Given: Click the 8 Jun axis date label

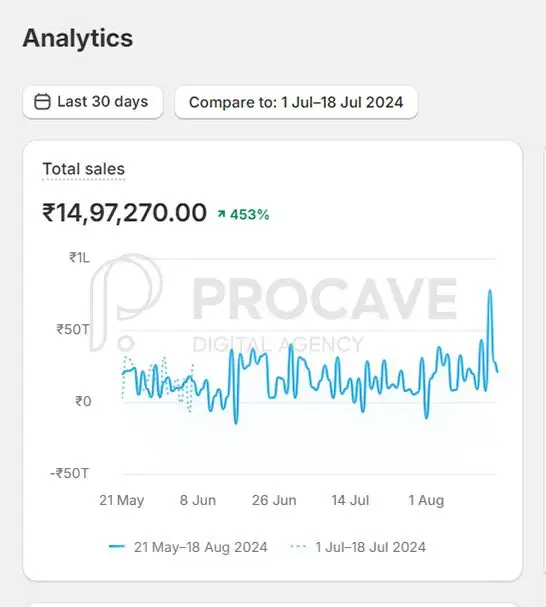Looking at the screenshot, I should pos(197,500).
